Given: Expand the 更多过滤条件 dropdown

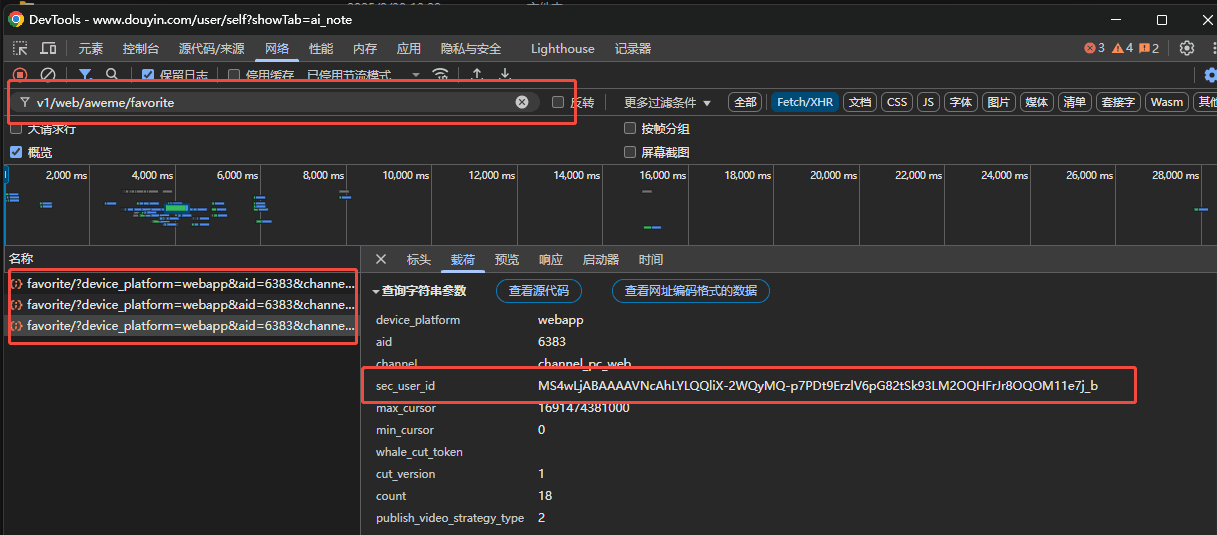Looking at the screenshot, I should click(667, 102).
